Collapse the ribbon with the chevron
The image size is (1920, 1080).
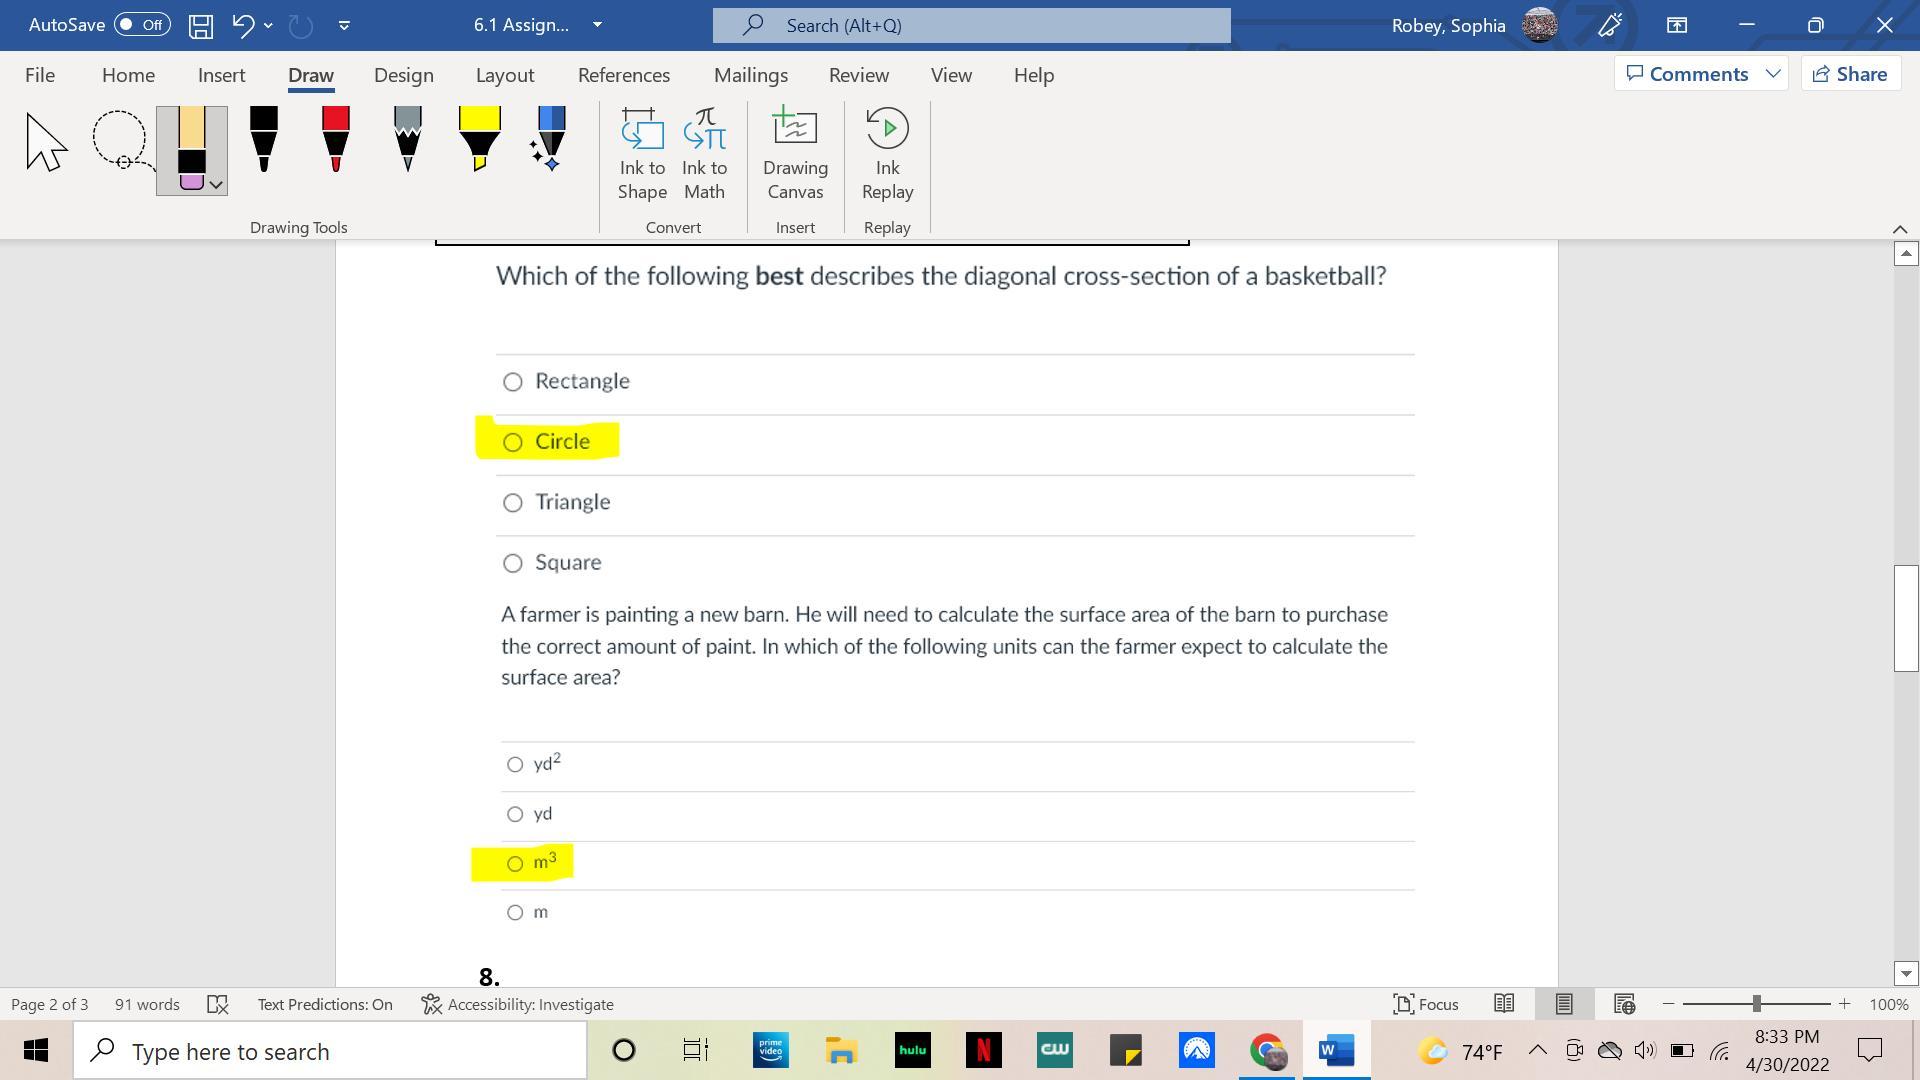point(1900,229)
